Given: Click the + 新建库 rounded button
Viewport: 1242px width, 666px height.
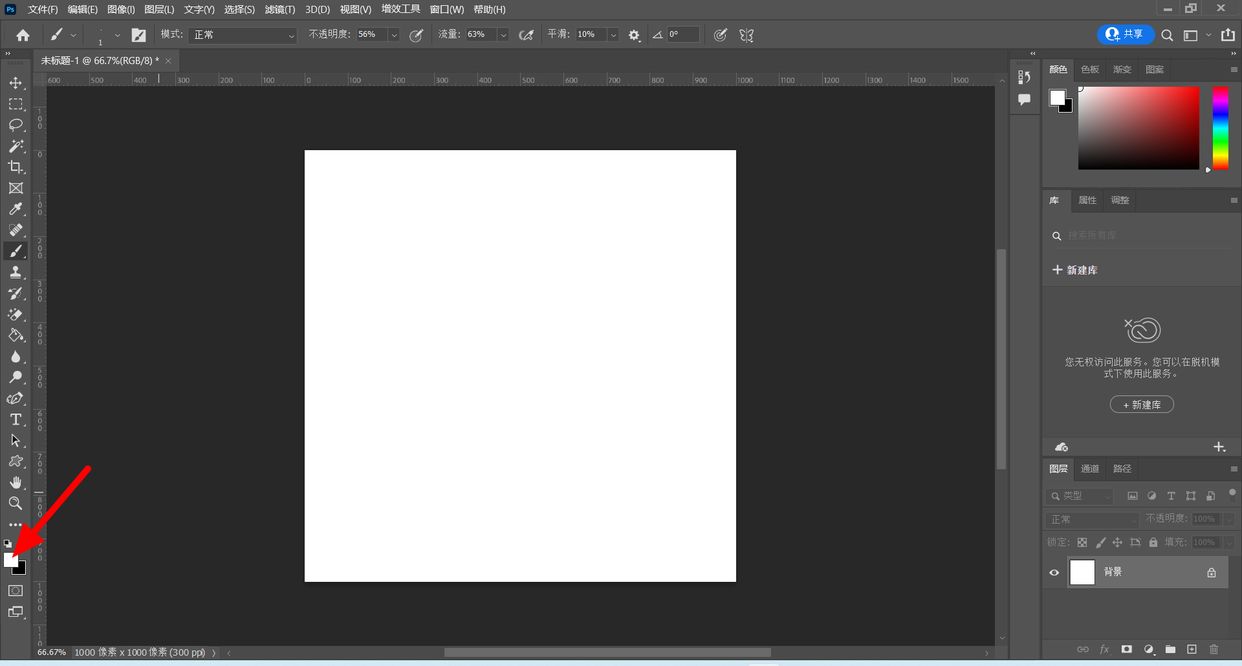Looking at the screenshot, I should tap(1141, 405).
